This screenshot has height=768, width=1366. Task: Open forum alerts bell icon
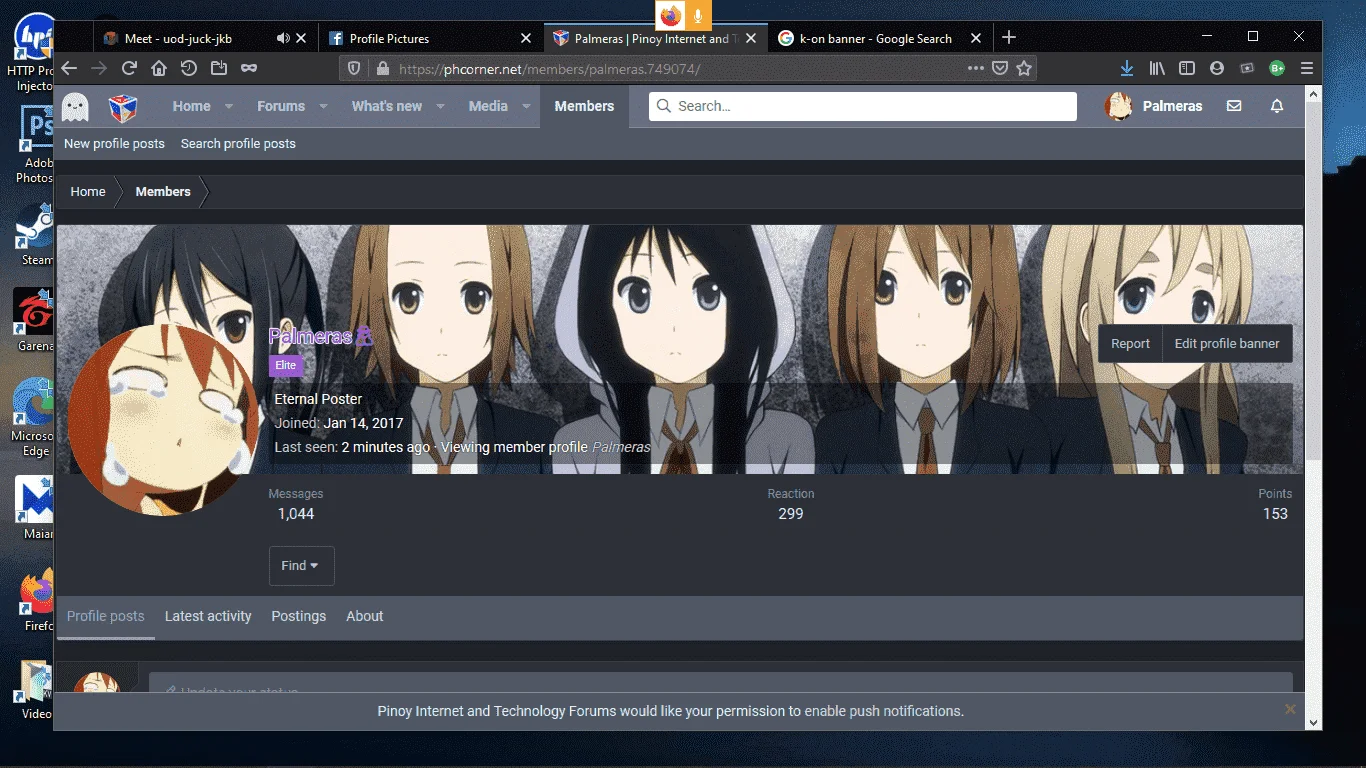click(1277, 106)
